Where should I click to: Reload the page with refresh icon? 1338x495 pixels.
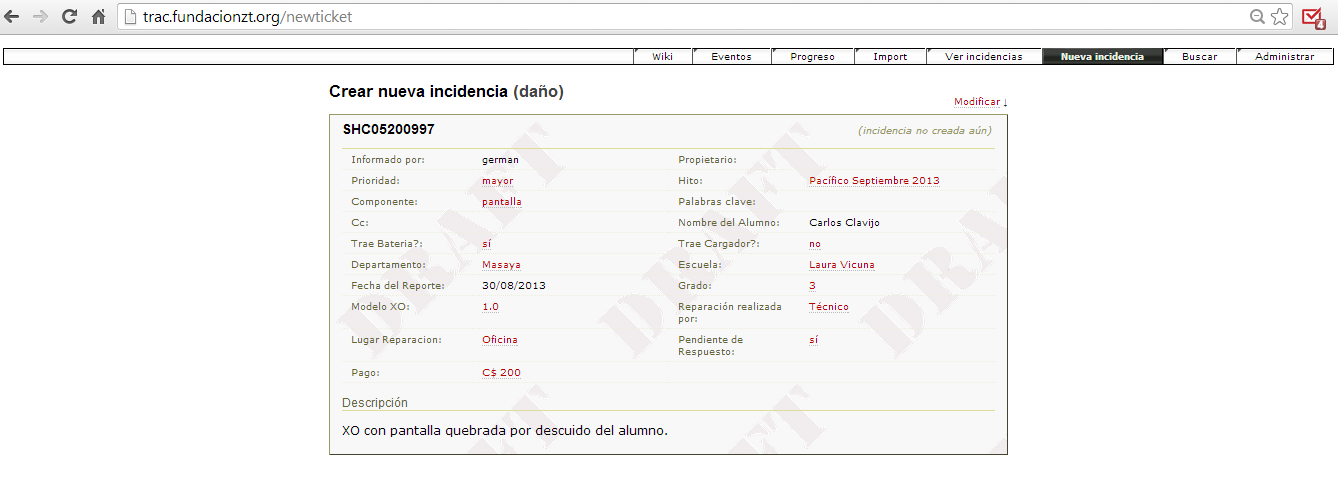(x=69, y=17)
